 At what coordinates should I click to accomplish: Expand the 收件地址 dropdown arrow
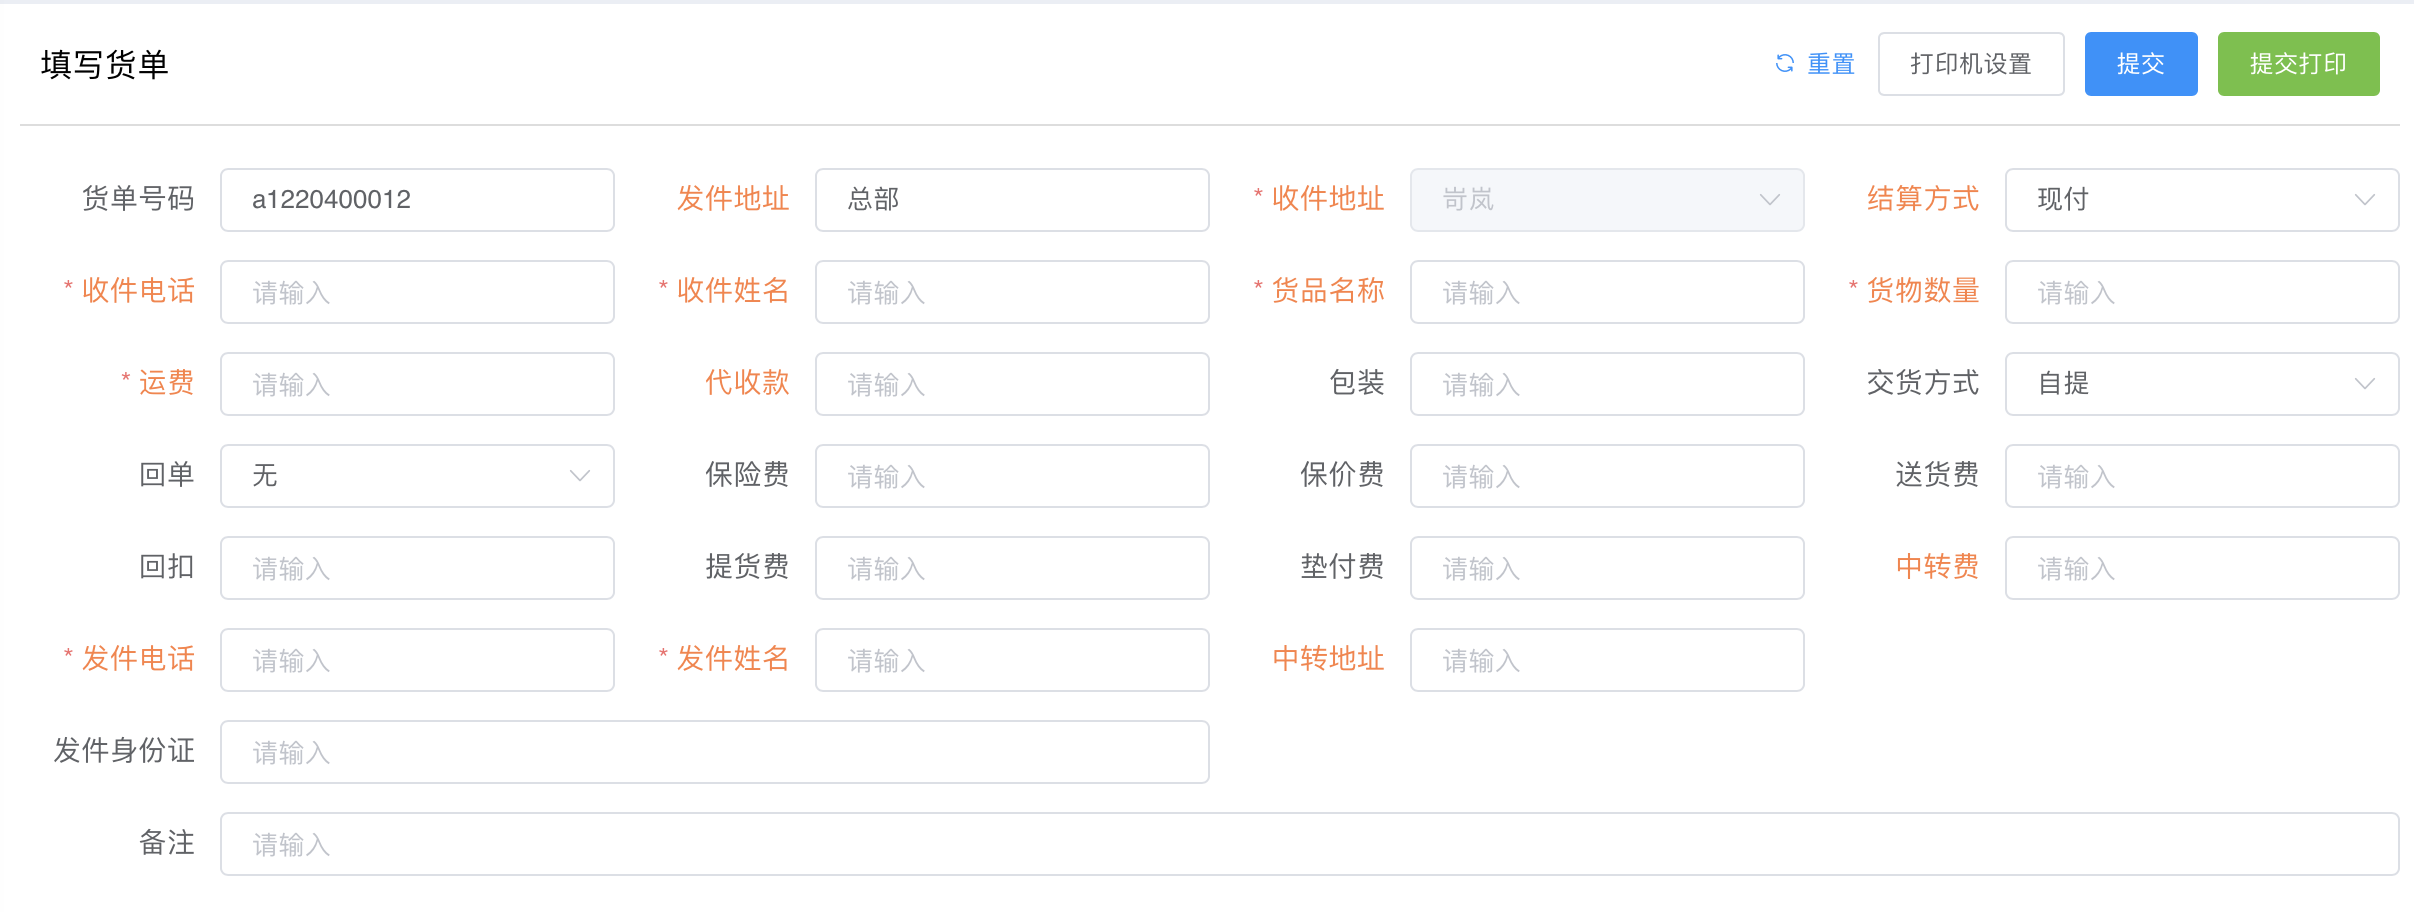point(1769,200)
